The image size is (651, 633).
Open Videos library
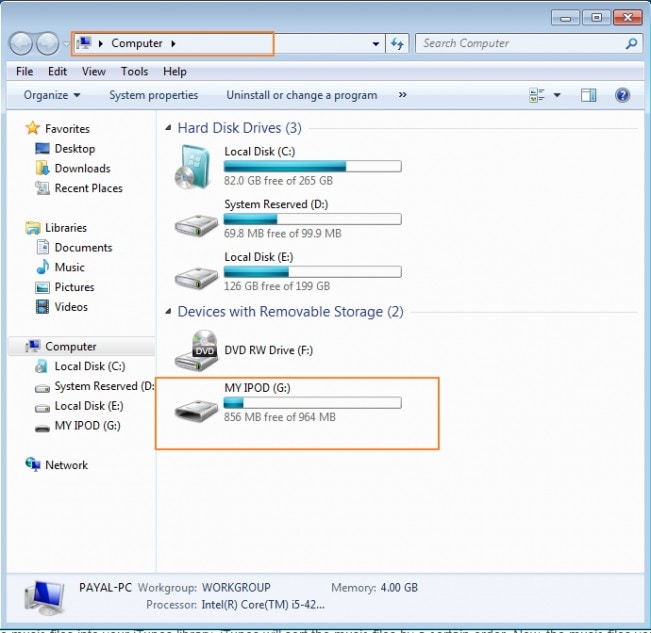point(71,307)
